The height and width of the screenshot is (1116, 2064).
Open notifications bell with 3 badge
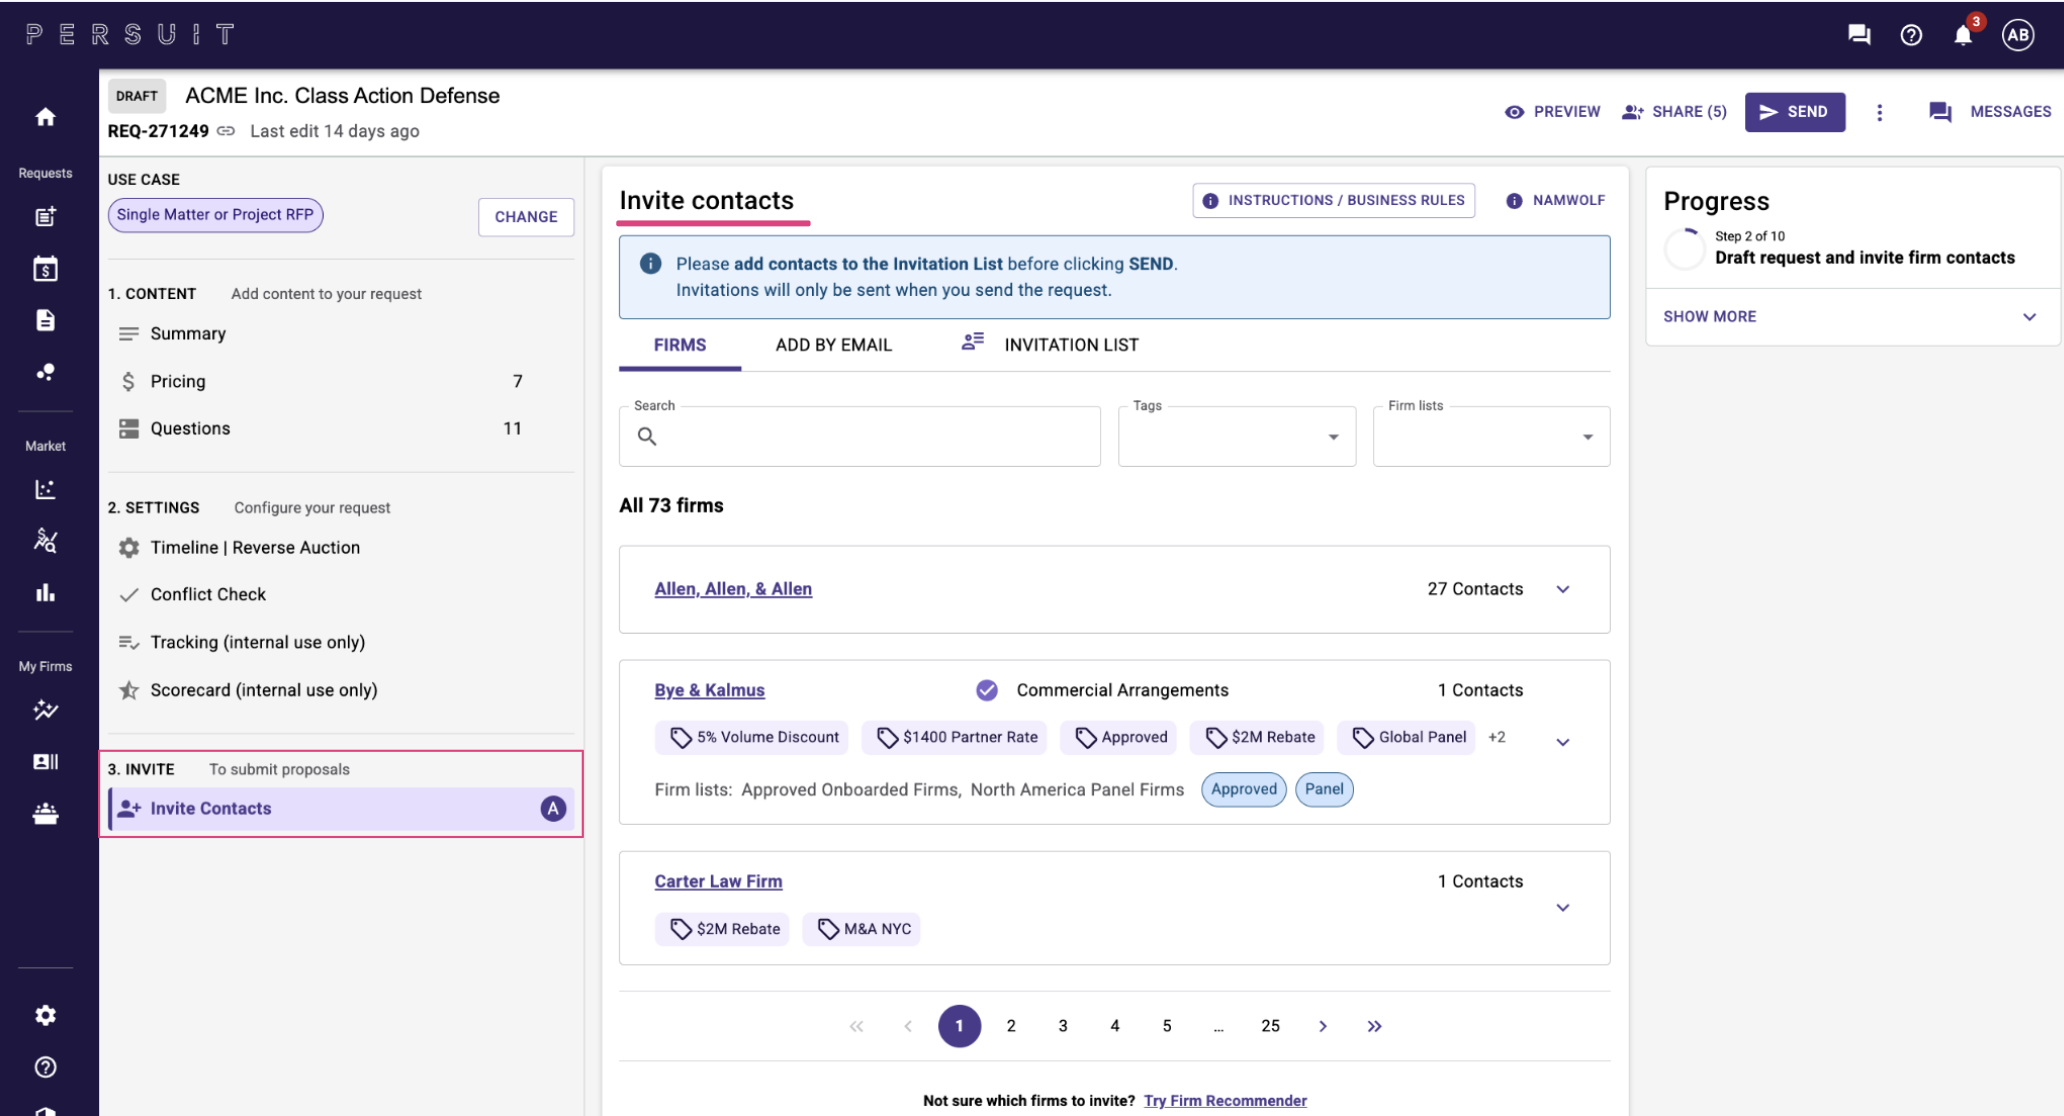pyautogui.click(x=1964, y=34)
